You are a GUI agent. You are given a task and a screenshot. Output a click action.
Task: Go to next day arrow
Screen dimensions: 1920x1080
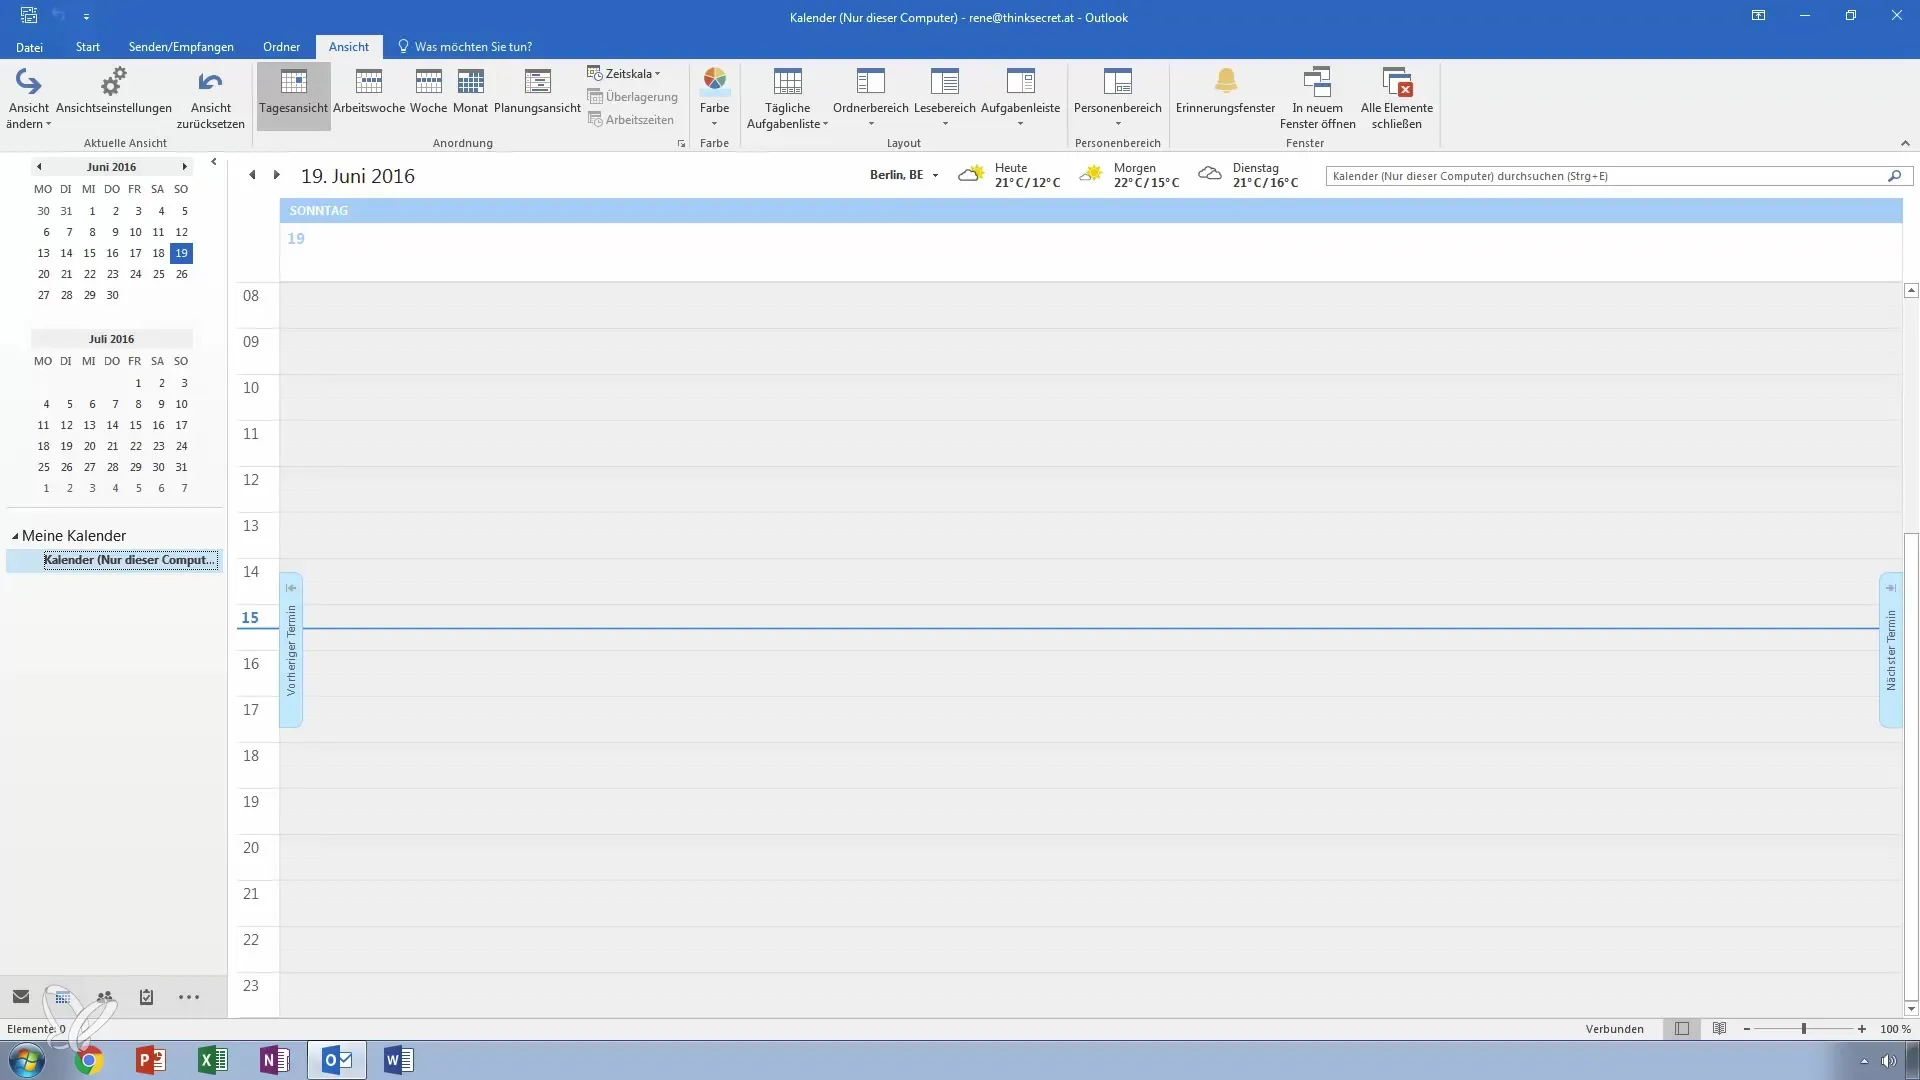coord(277,175)
